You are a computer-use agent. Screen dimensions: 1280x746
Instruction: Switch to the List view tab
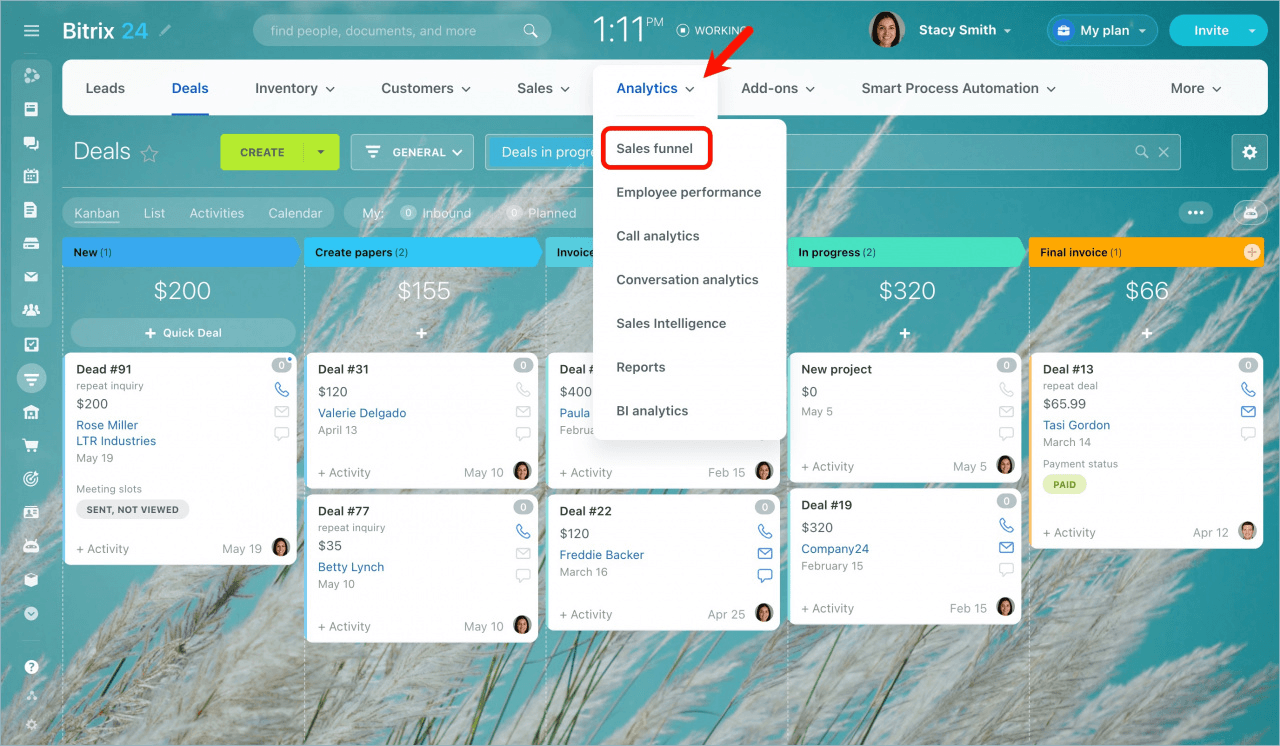[x=154, y=213]
